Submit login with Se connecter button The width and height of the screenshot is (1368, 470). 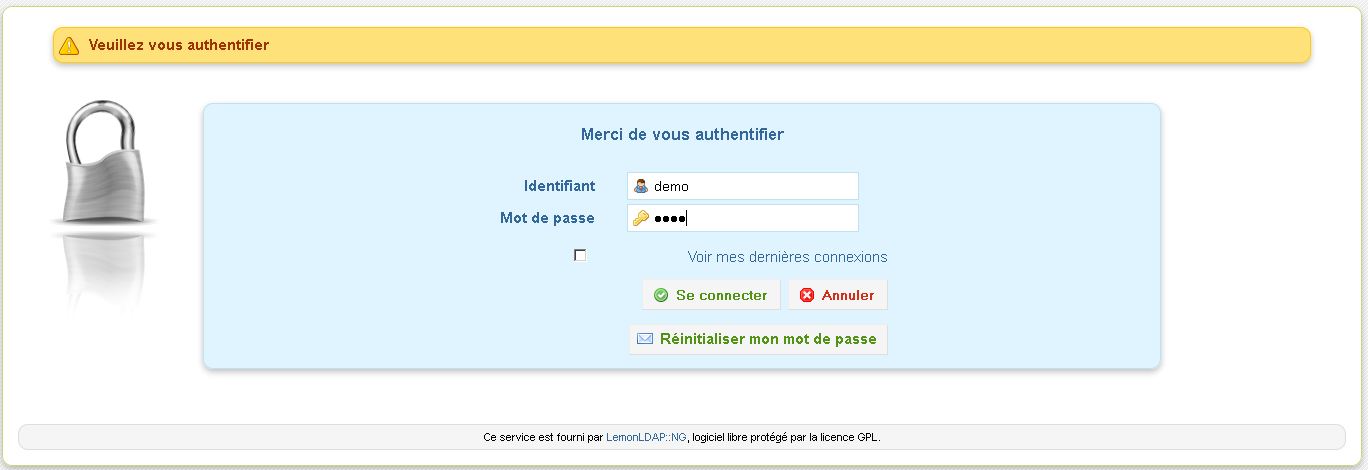point(711,295)
